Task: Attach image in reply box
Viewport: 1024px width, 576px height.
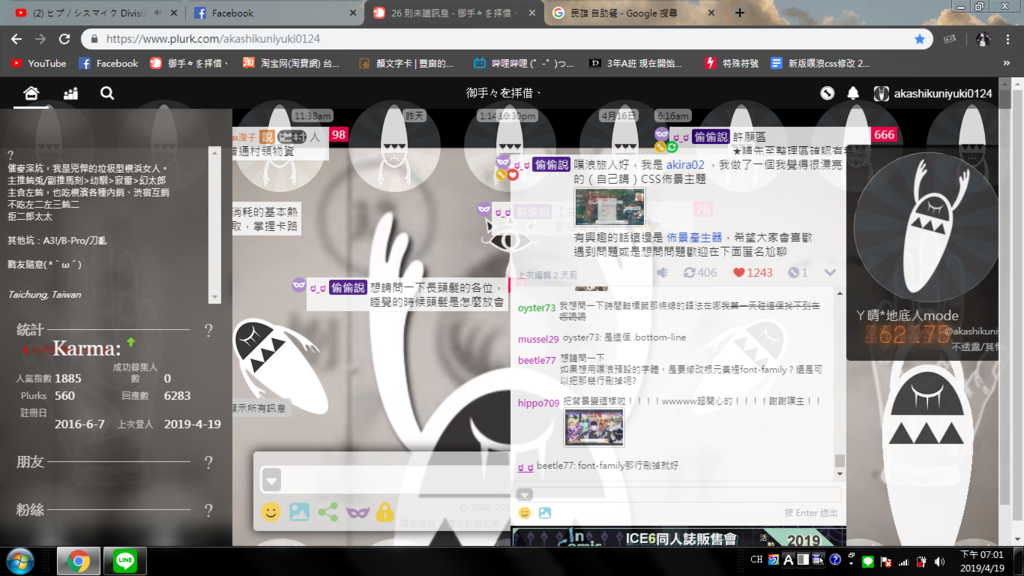Action: (x=545, y=513)
